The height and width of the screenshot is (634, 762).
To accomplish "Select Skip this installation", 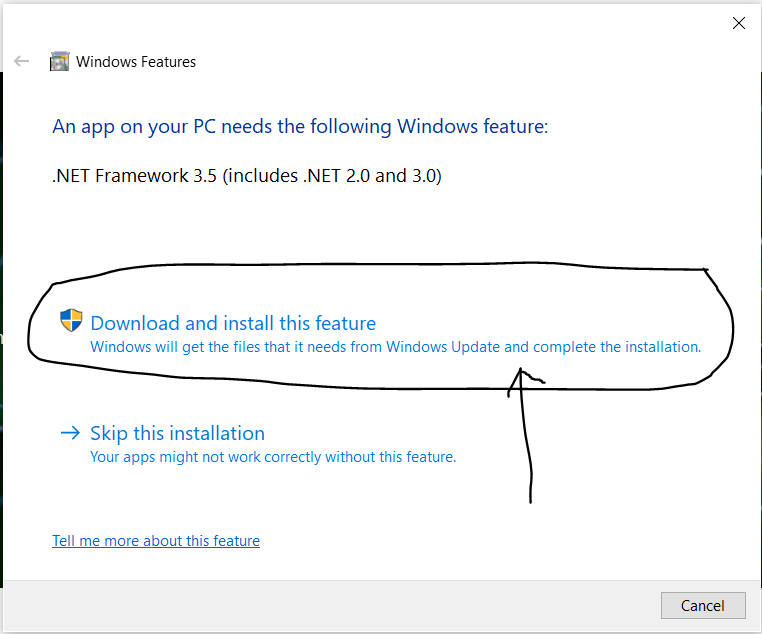I will 177,433.
